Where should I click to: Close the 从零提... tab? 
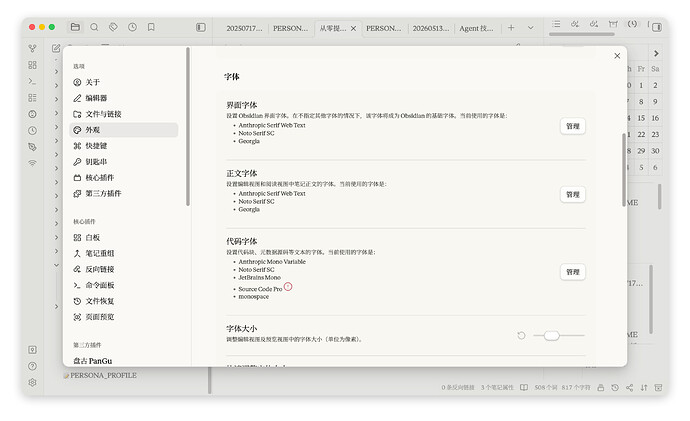(x=353, y=28)
